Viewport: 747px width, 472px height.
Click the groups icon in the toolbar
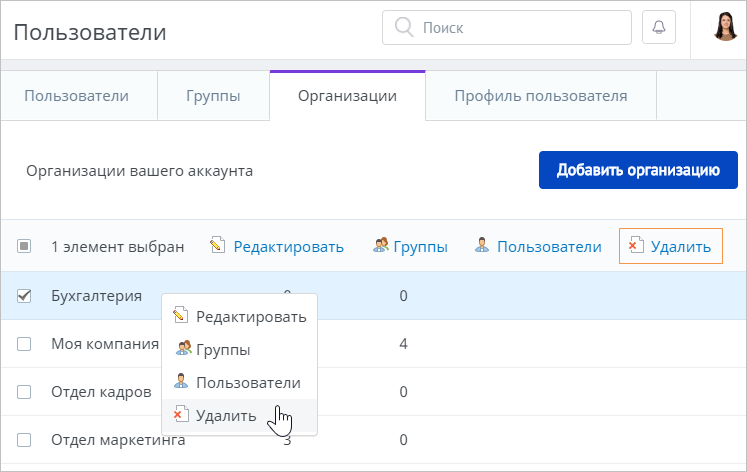[381, 245]
